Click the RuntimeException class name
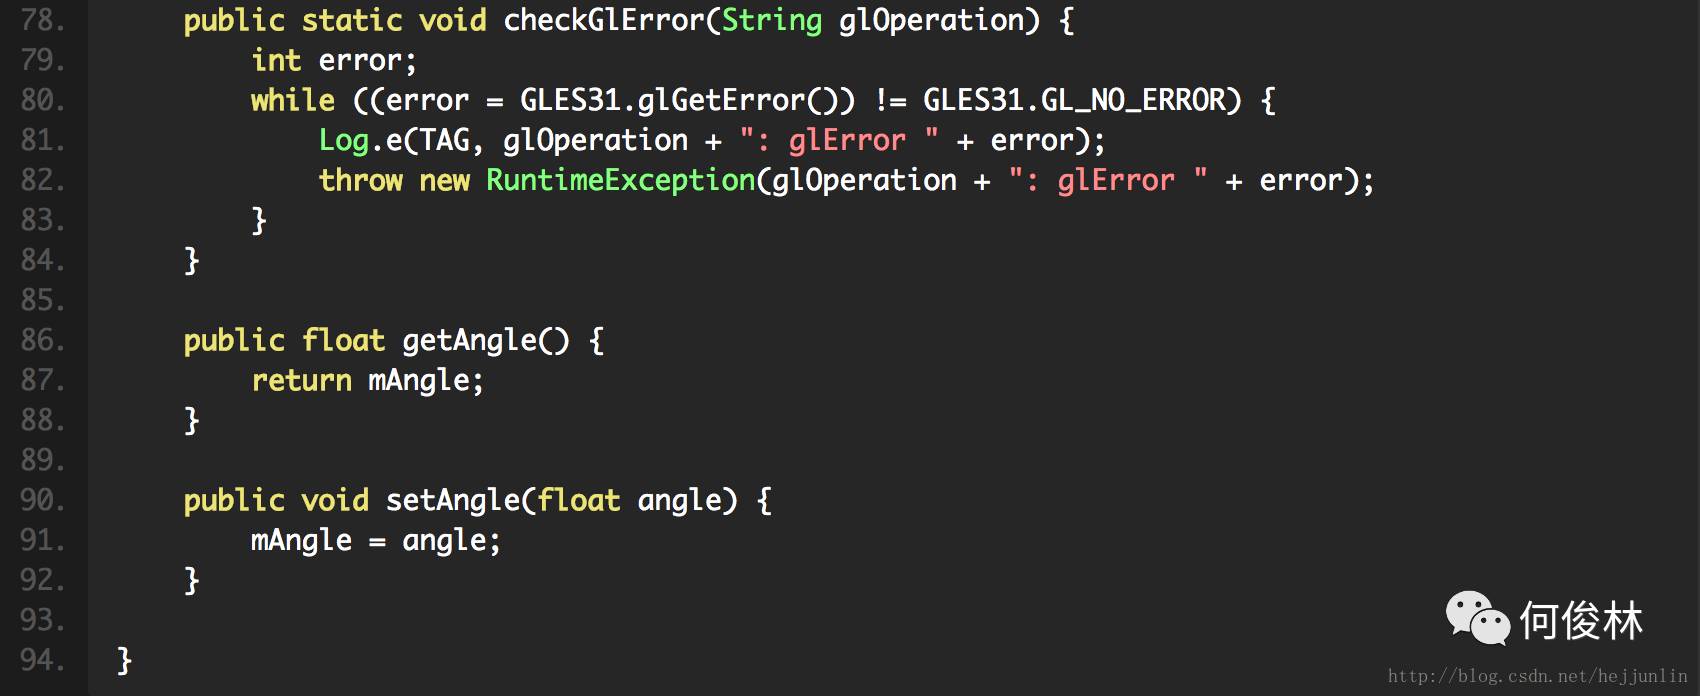Image resolution: width=1700 pixels, height=696 pixels. tap(620, 180)
